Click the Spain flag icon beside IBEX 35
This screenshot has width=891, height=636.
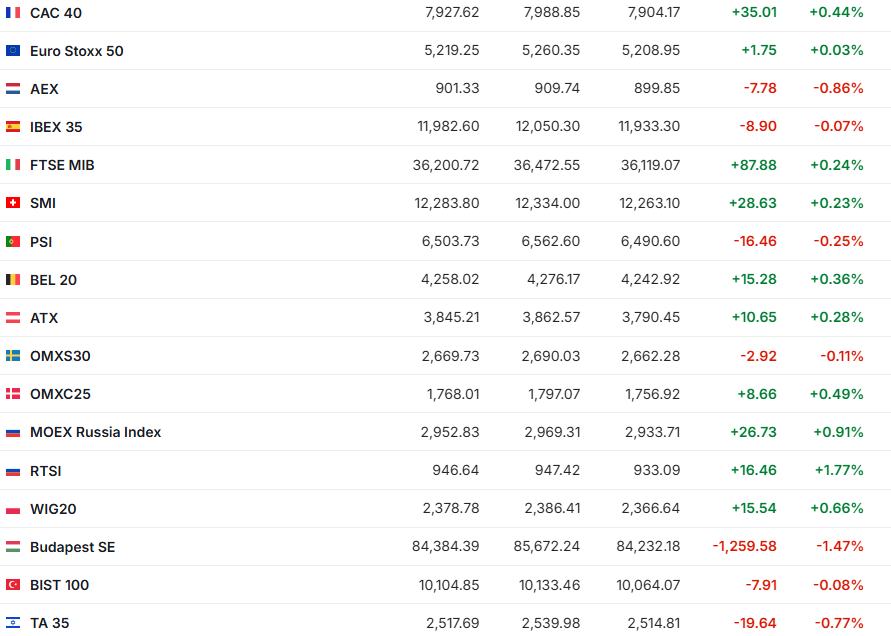tap(13, 127)
